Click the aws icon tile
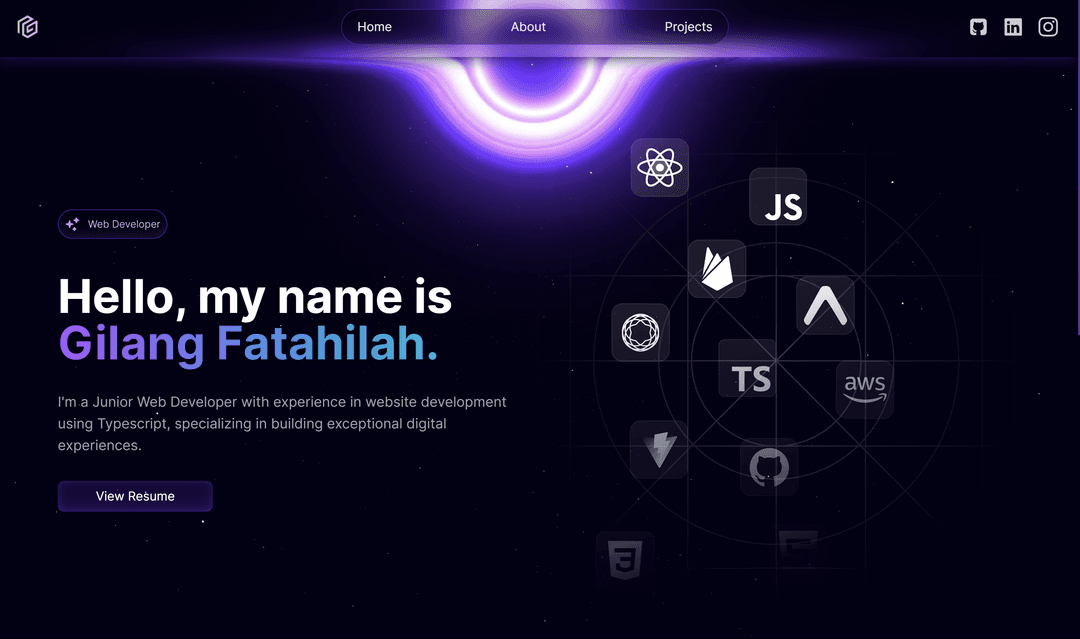 pos(864,389)
